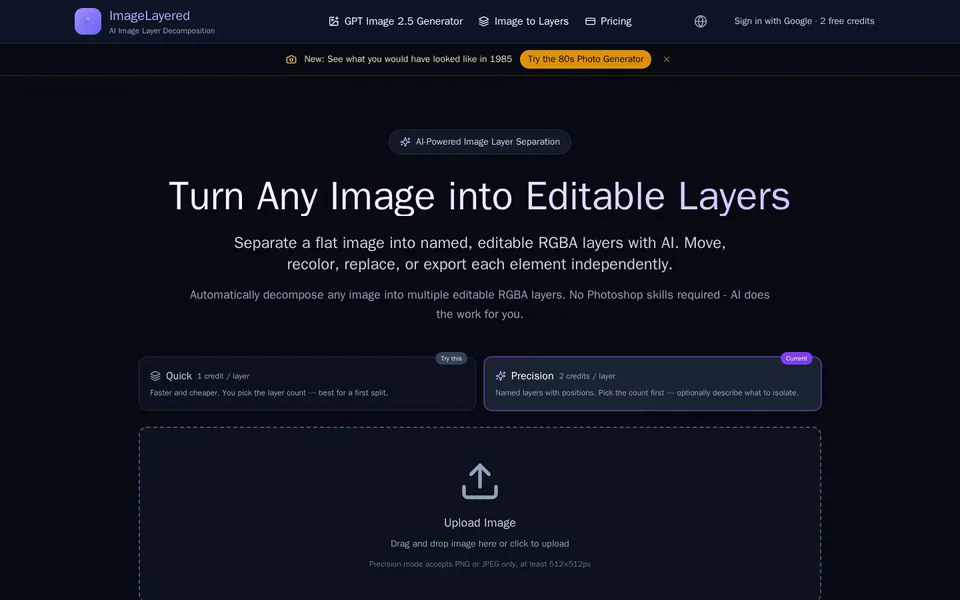
Task: Dismiss the 80s Photo announcement banner
Action: [667, 59]
